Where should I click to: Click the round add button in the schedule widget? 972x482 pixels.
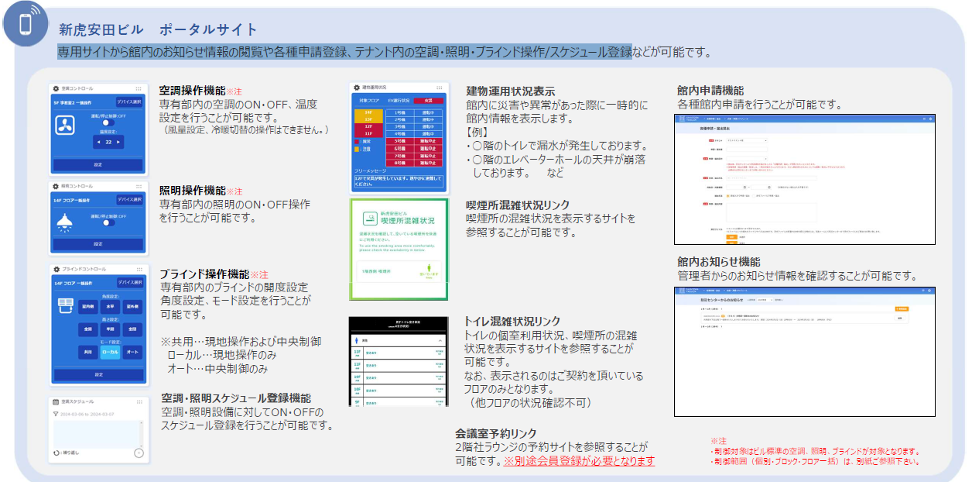pos(139,453)
